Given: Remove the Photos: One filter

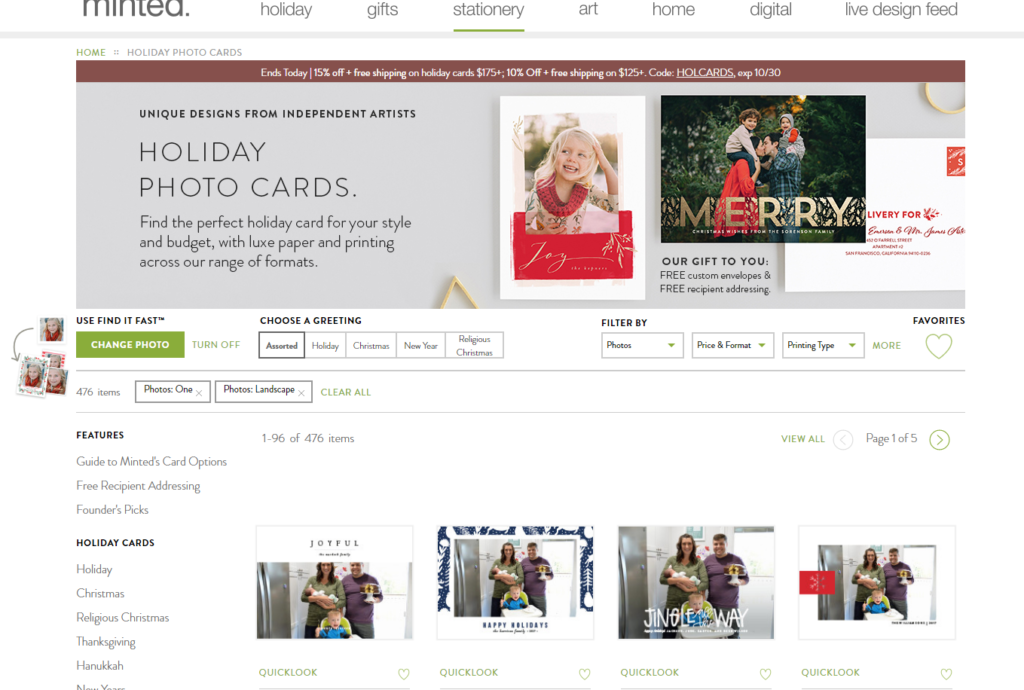Looking at the screenshot, I should click(x=199, y=393).
